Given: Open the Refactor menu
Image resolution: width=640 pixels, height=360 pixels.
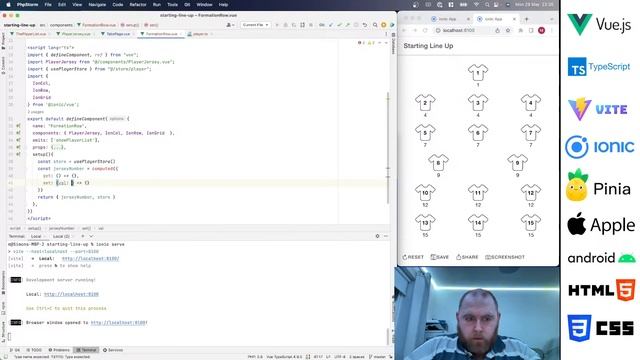Looking at the screenshot, I should (138, 4).
